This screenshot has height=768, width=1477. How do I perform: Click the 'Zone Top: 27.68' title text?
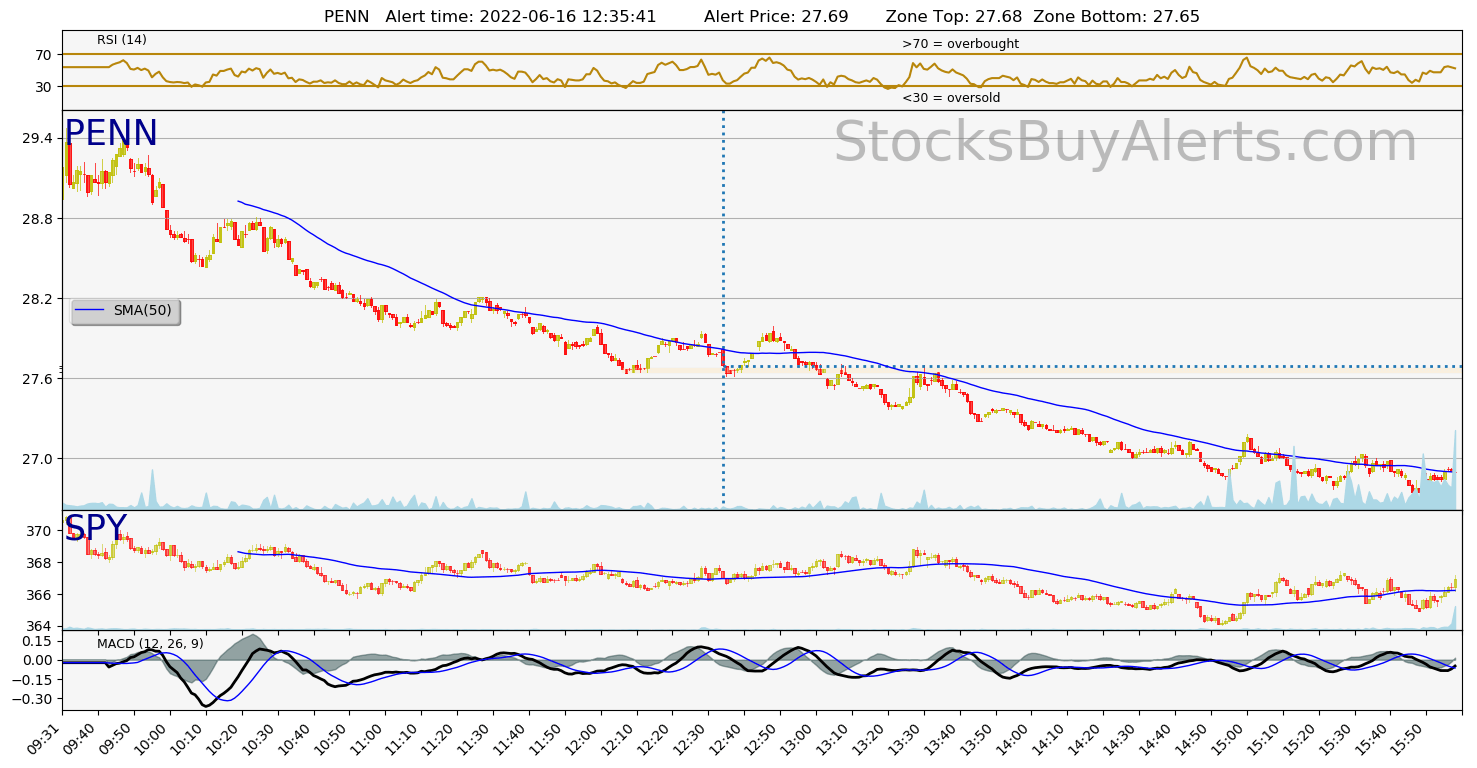(x=955, y=17)
